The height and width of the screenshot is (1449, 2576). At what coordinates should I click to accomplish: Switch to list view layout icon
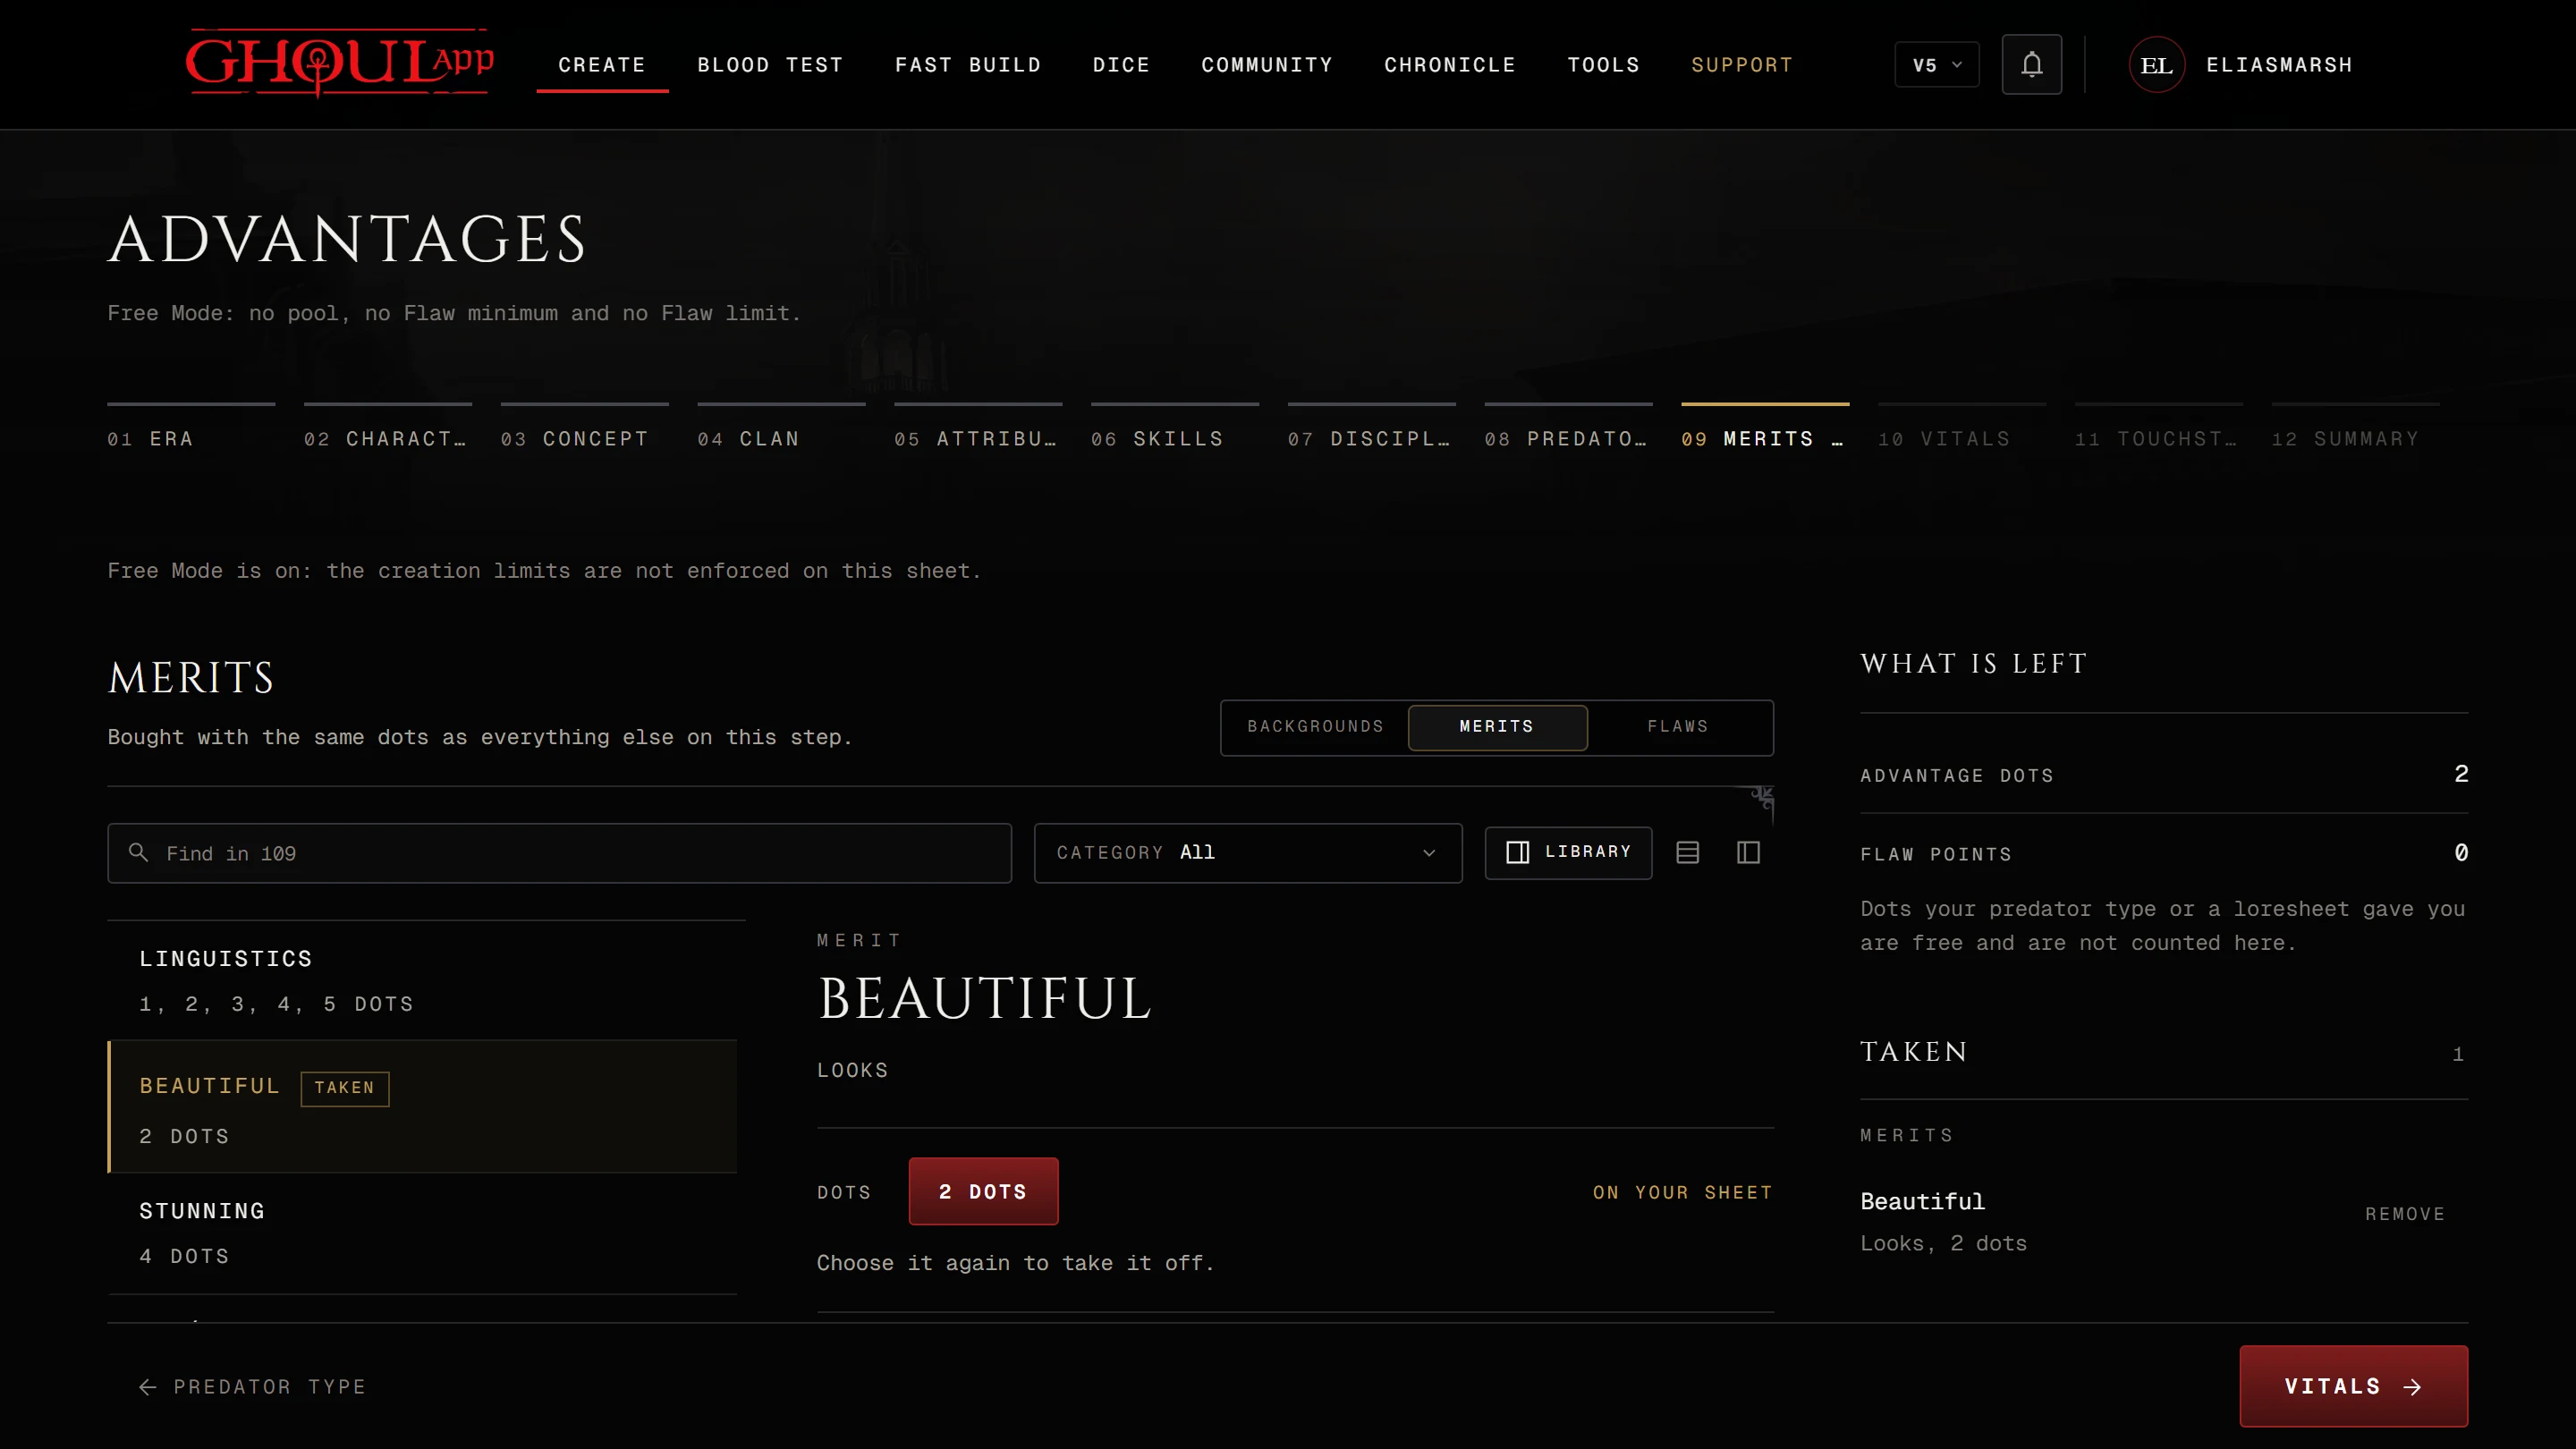[1688, 852]
